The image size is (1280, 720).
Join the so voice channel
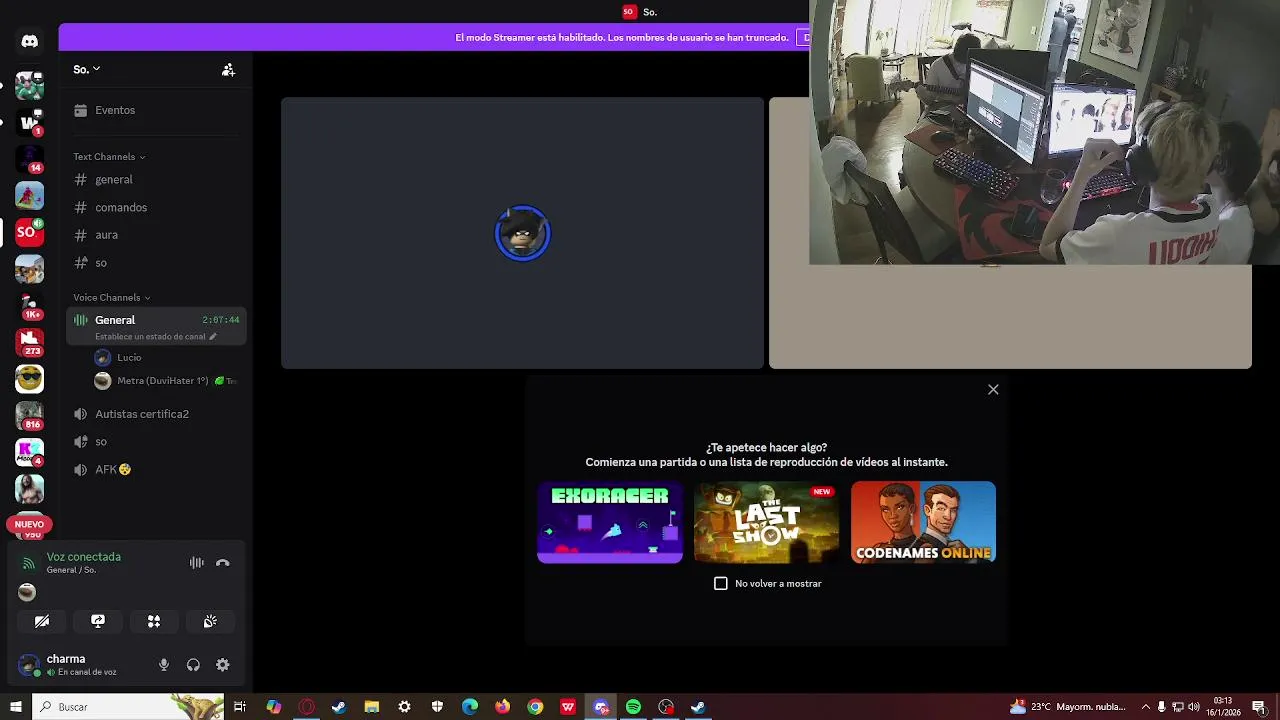pyautogui.click(x=155, y=442)
